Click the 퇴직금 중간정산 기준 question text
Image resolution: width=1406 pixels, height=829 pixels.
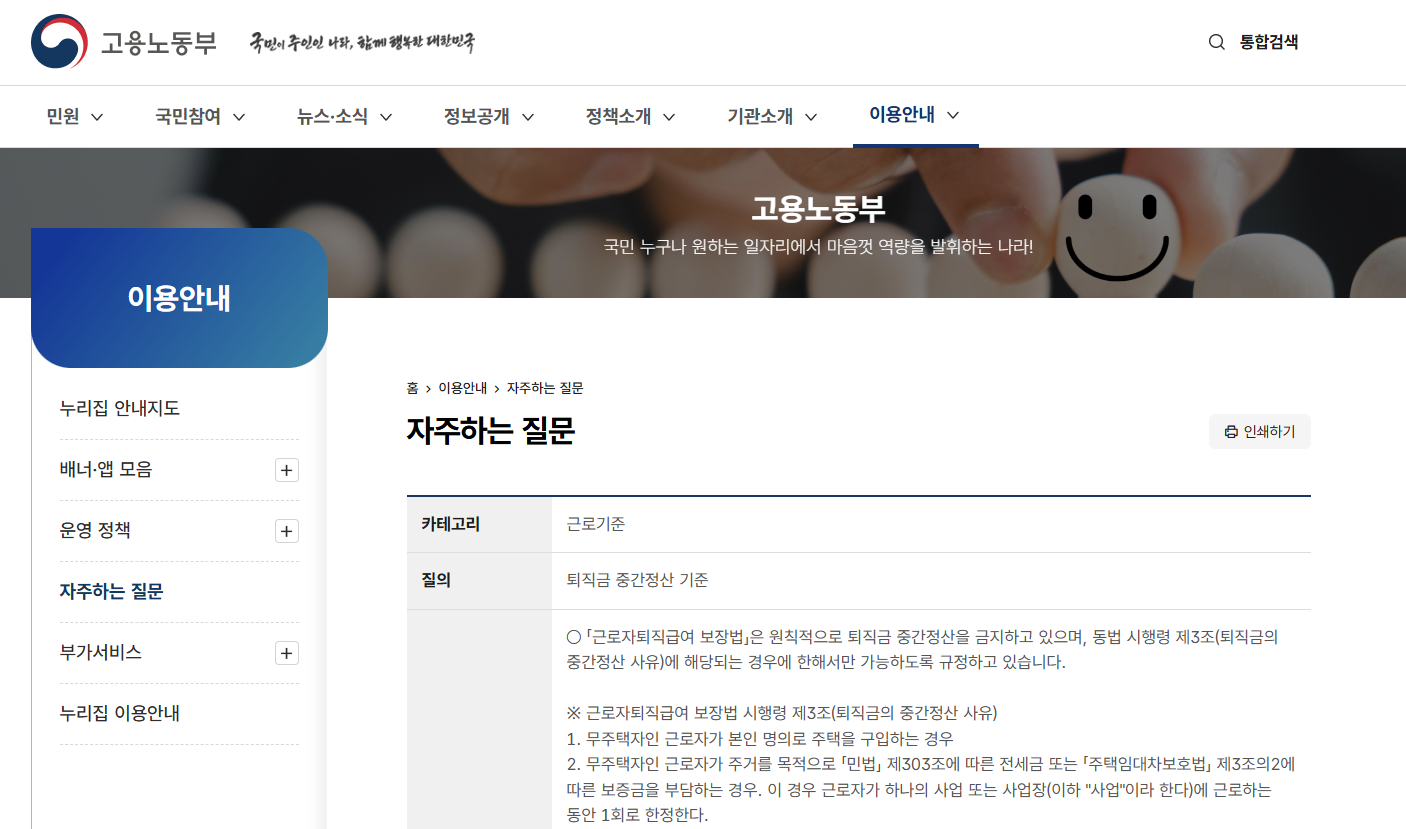click(637, 581)
